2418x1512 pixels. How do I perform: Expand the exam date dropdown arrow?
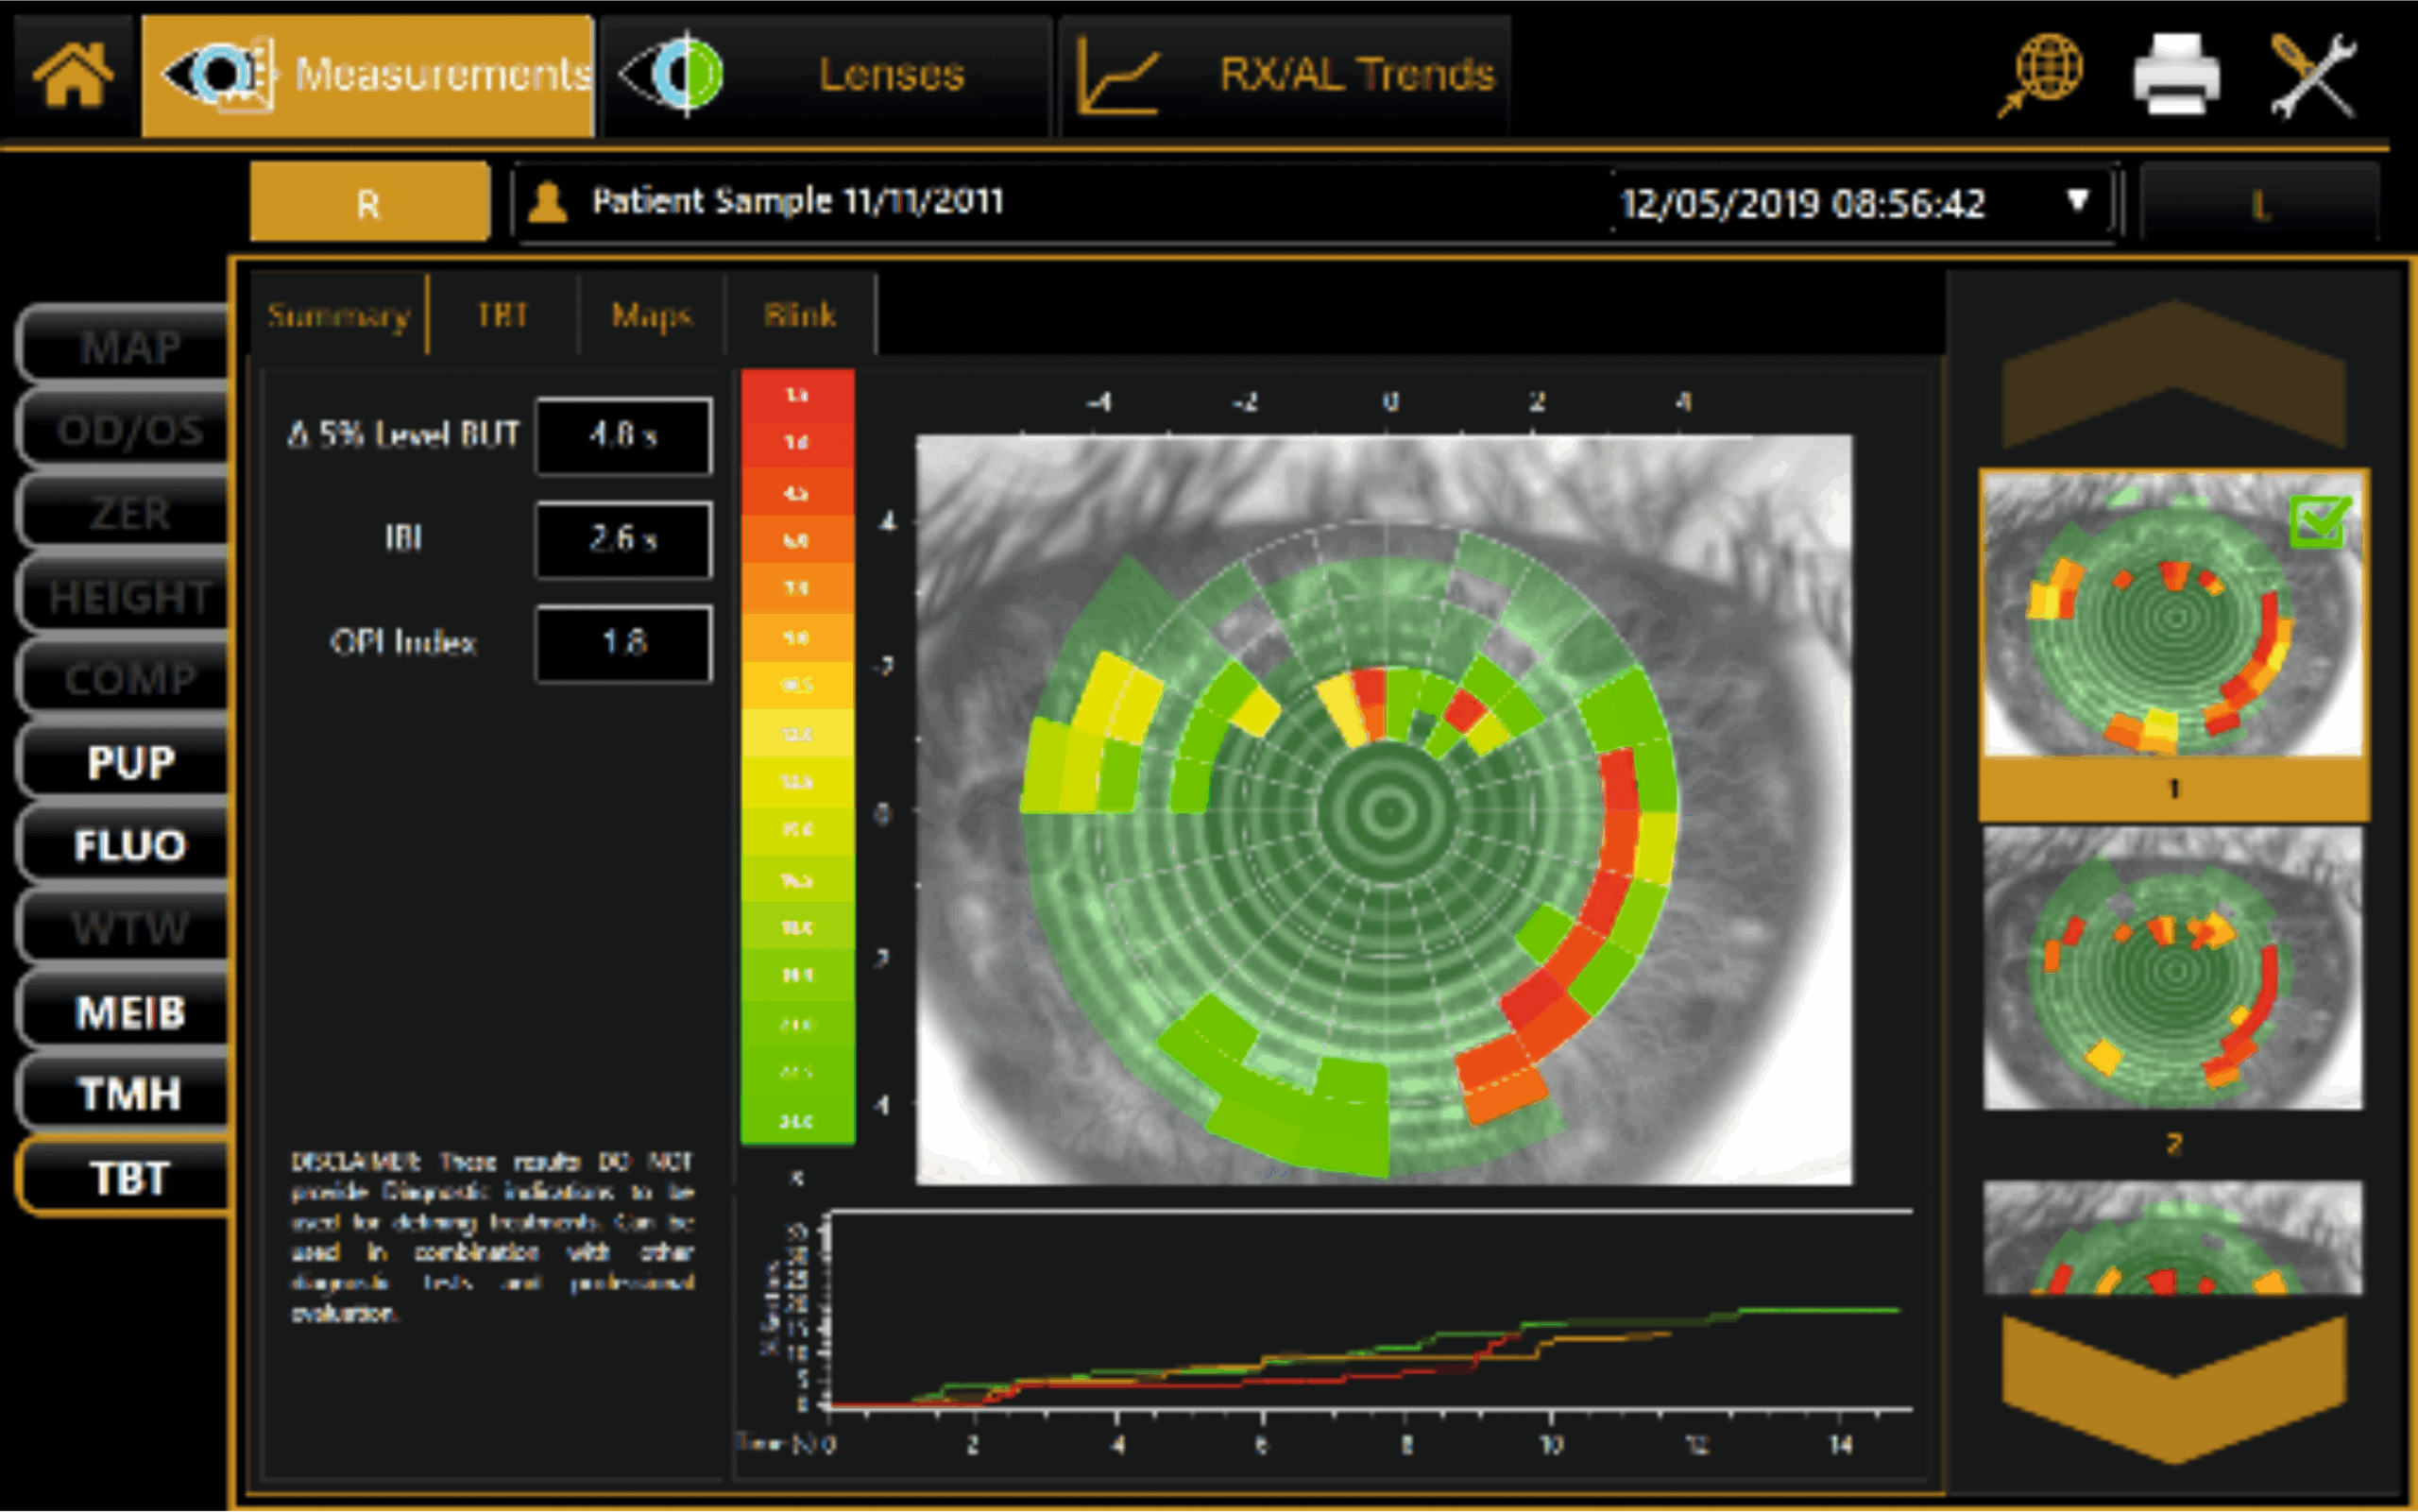point(2078,202)
